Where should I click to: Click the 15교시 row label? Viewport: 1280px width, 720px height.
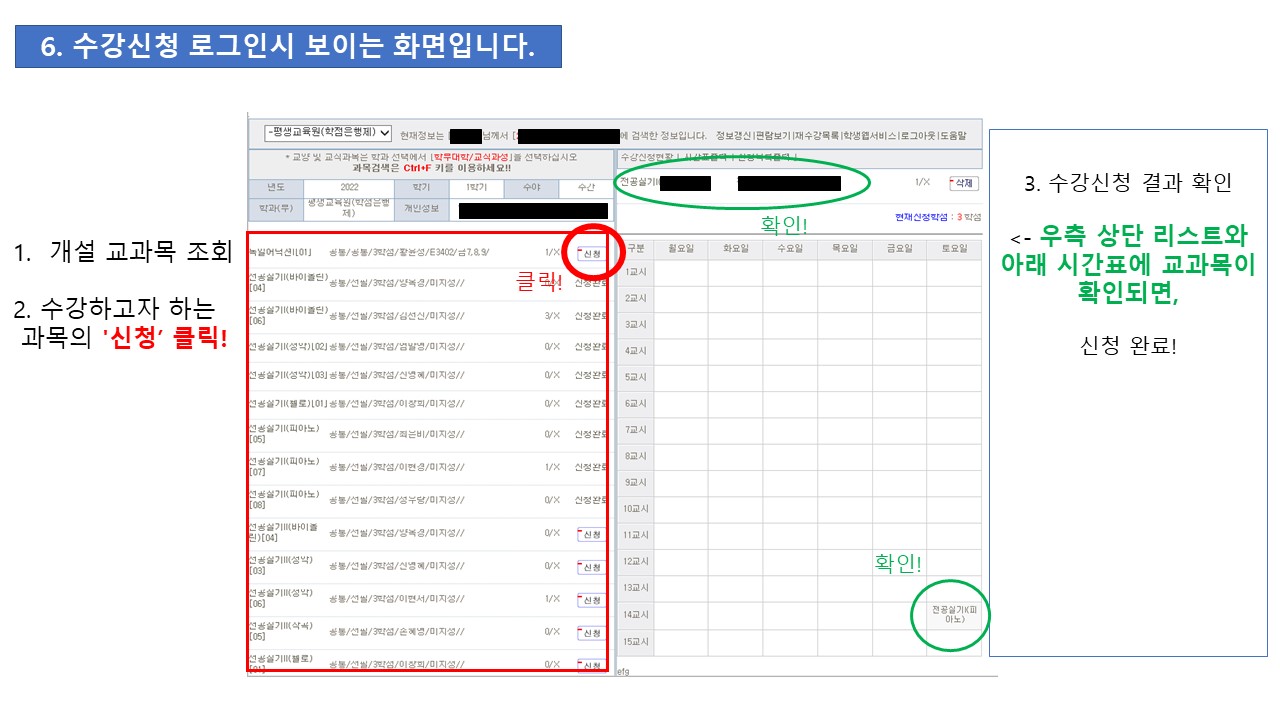click(x=636, y=641)
